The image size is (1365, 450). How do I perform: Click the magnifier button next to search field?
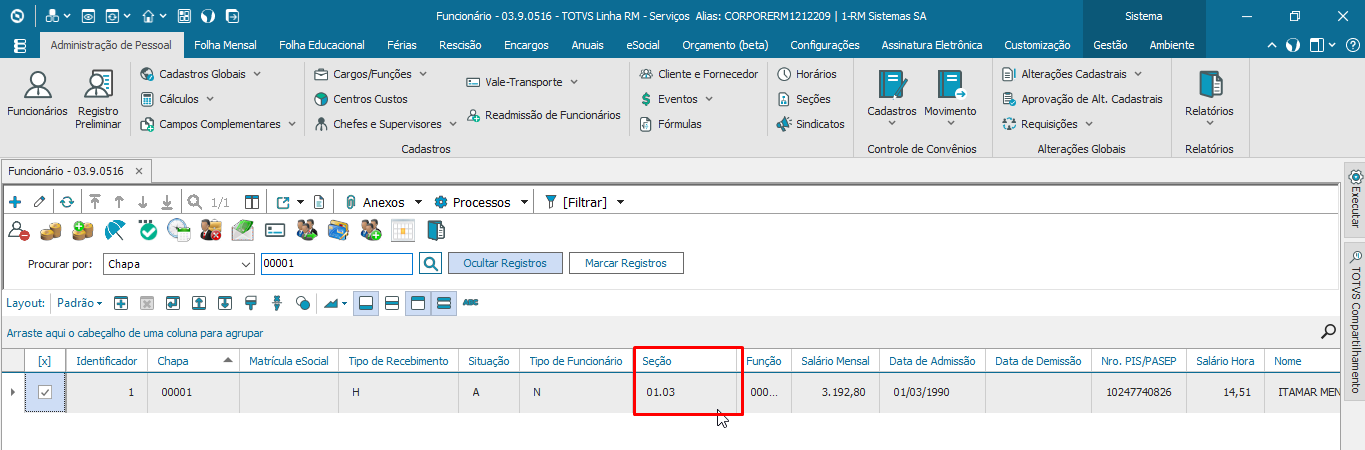click(x=430, y=263)
